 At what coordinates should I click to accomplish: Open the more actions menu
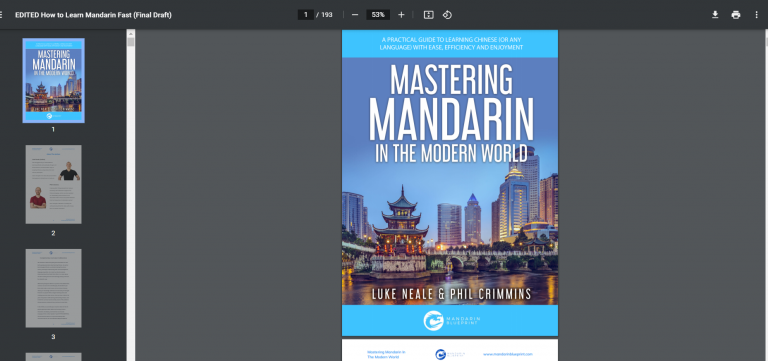click(756, 15)
